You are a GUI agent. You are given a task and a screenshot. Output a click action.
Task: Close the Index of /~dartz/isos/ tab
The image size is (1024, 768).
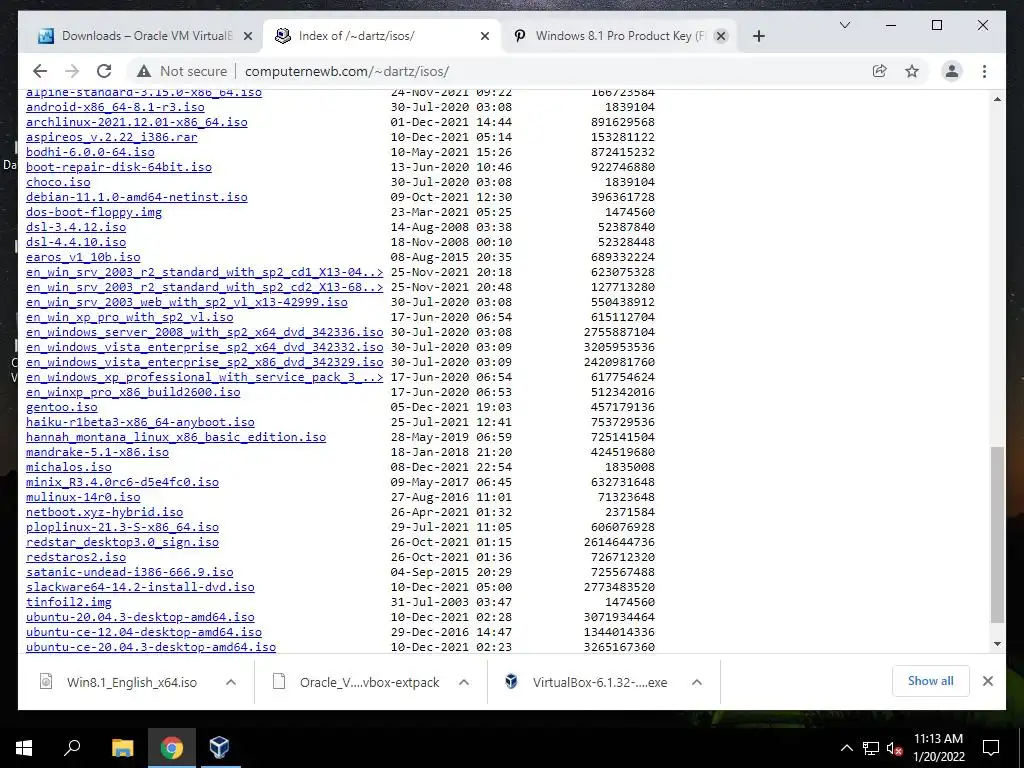485,36
